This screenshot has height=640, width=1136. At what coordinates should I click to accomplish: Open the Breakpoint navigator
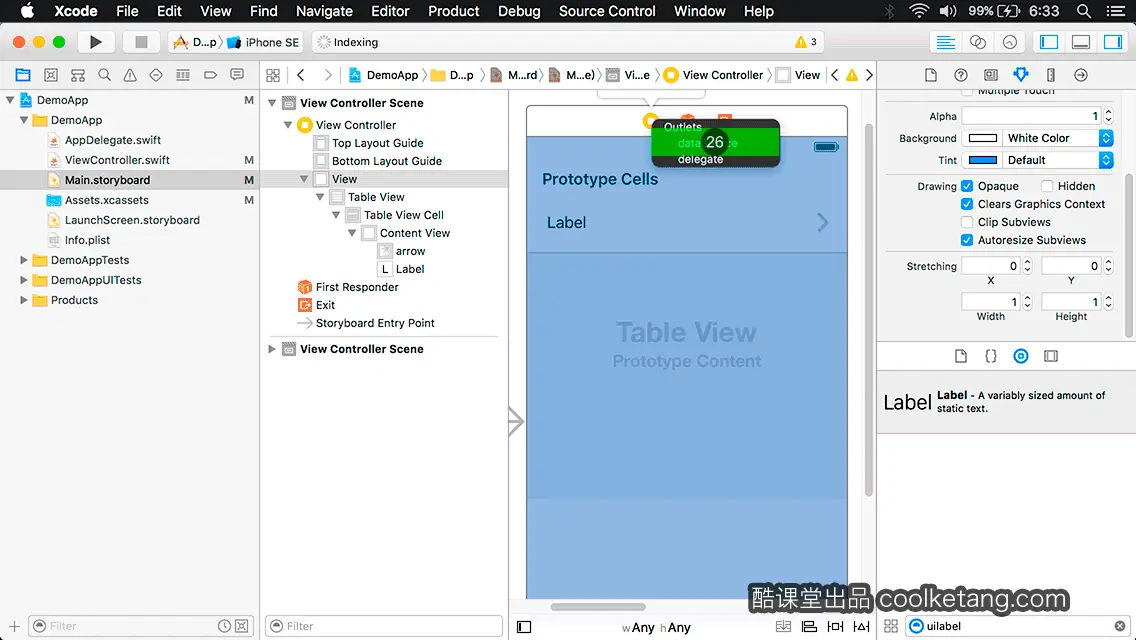tap(210, 75)
